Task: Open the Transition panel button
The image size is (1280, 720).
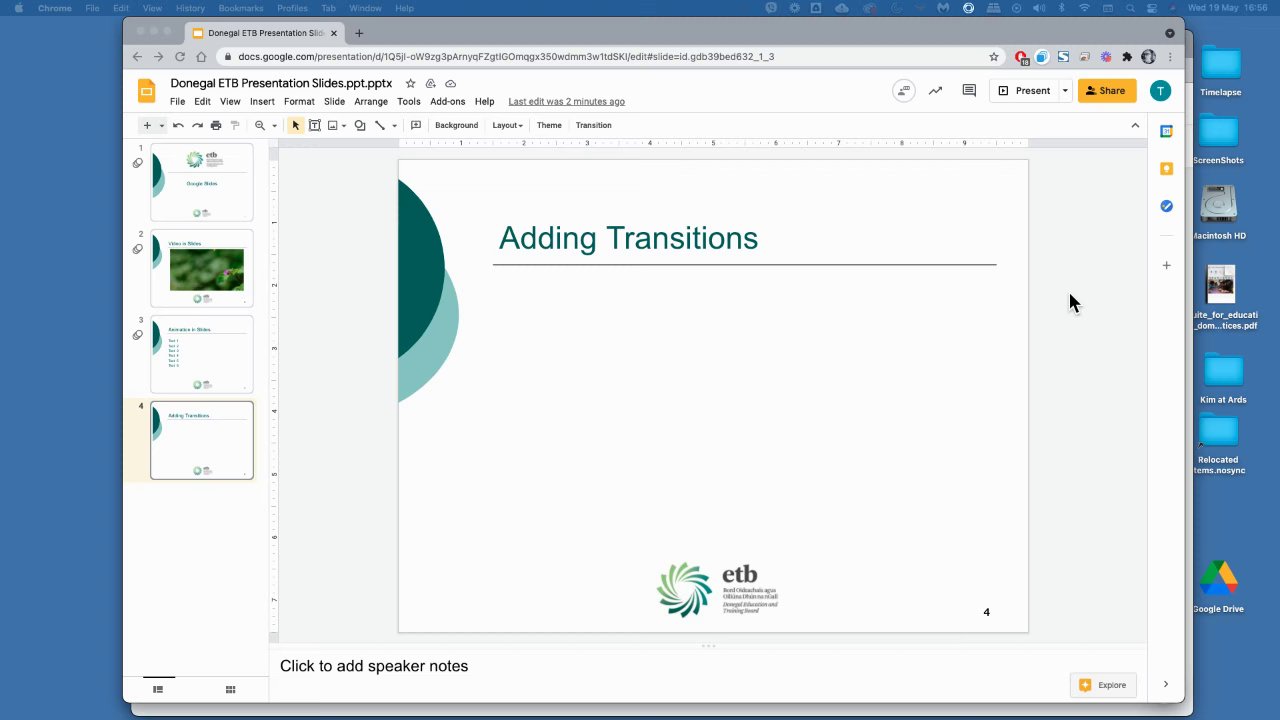Action: [x=593, y=125]
